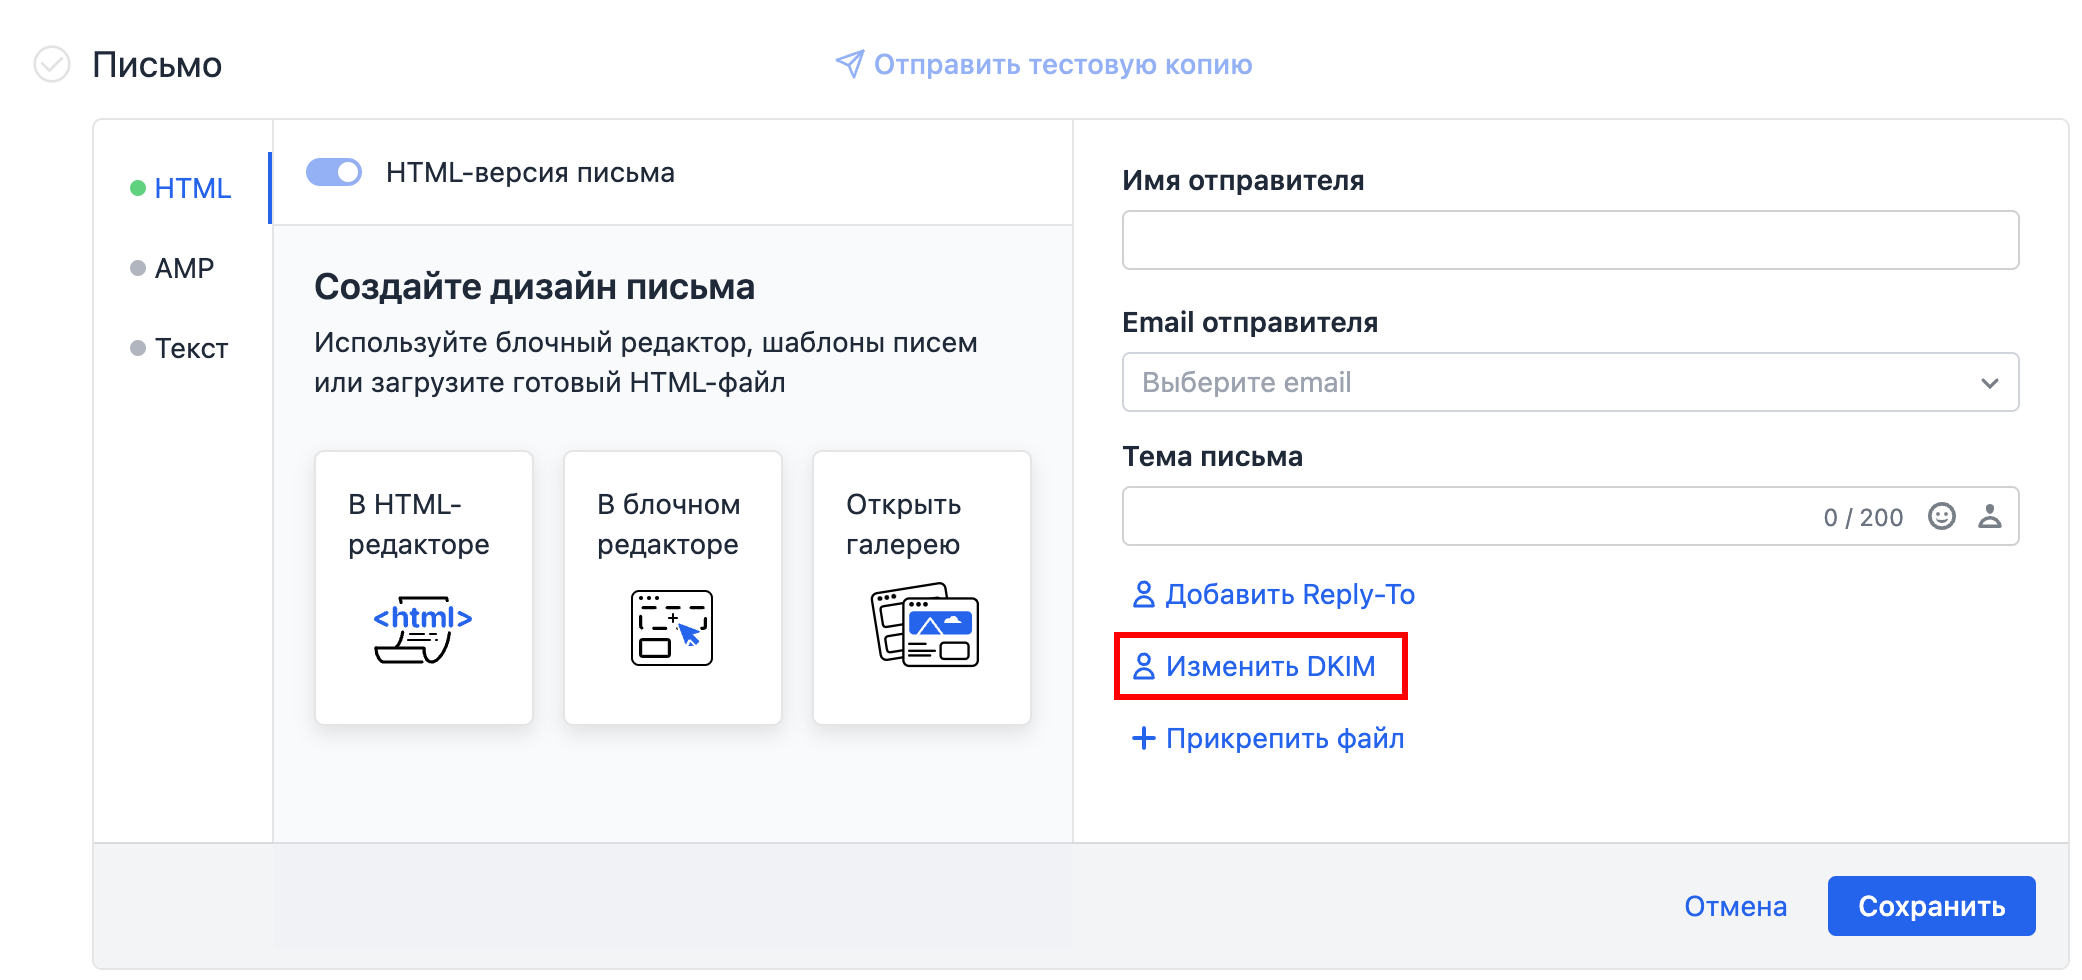Insert personalization via person icon in subject

[1989, 516]
